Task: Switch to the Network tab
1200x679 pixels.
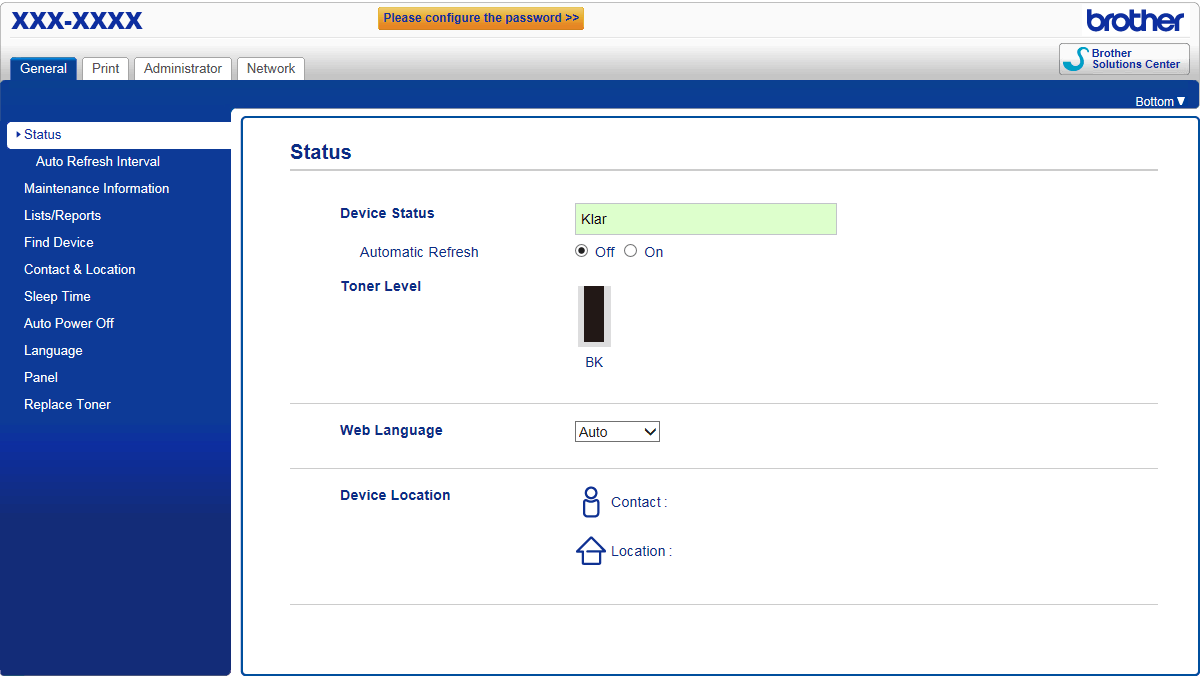Action: coord(271,69)
